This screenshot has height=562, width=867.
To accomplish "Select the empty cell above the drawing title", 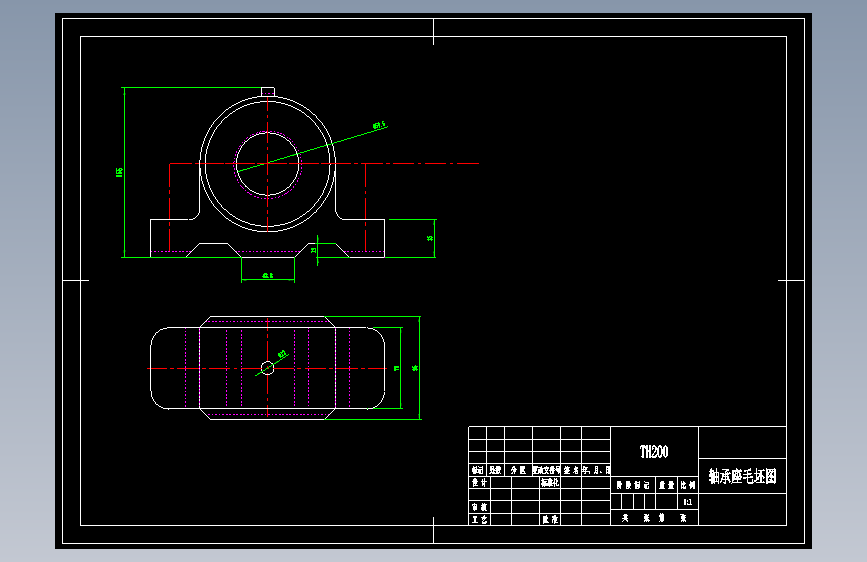I will (x=743, y=443).
